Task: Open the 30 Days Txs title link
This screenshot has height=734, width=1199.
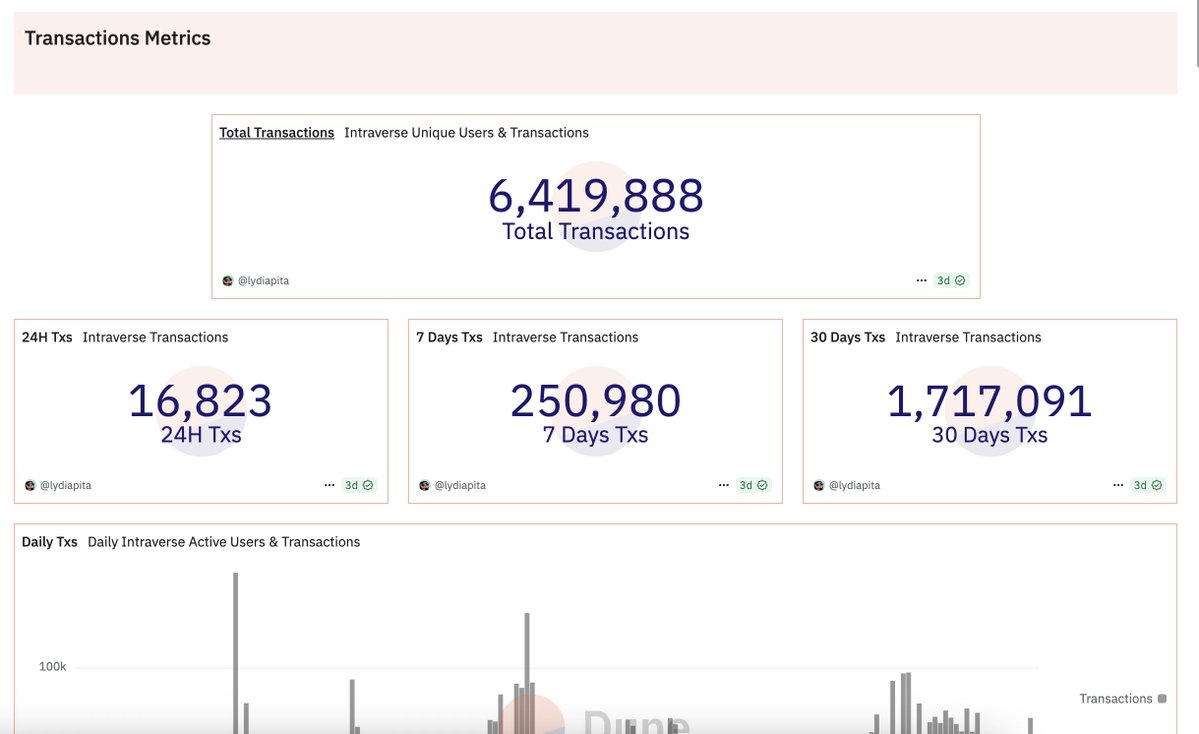Action: pyautogui.click(x=847, y=337)
